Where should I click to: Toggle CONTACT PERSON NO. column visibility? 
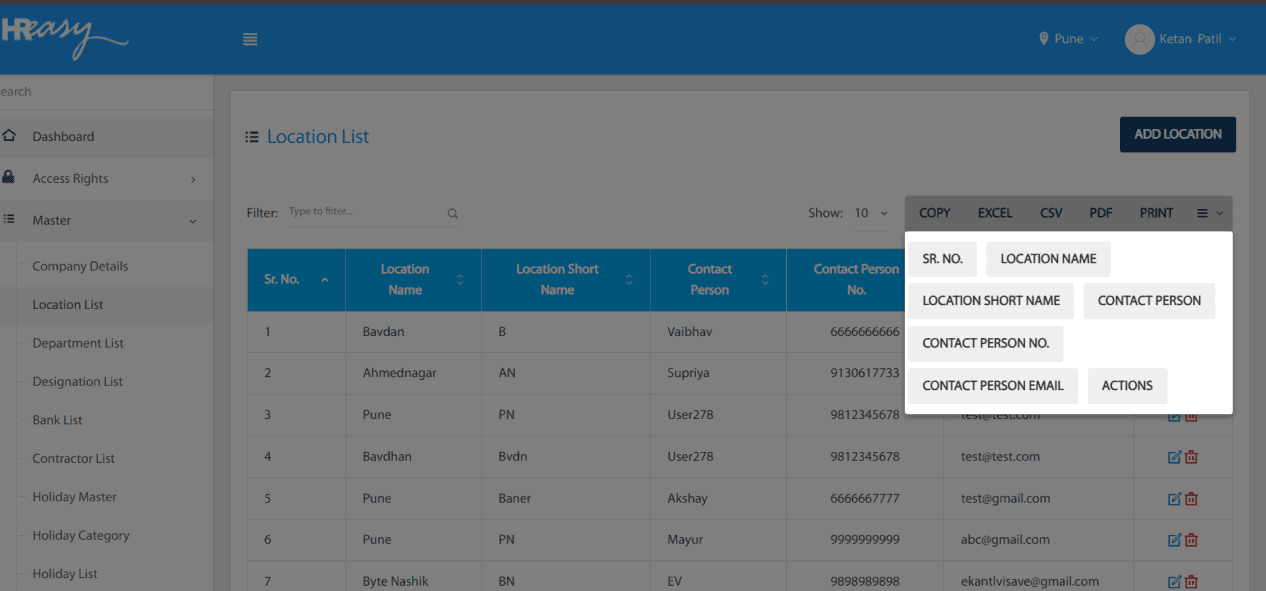click(985, 343)
